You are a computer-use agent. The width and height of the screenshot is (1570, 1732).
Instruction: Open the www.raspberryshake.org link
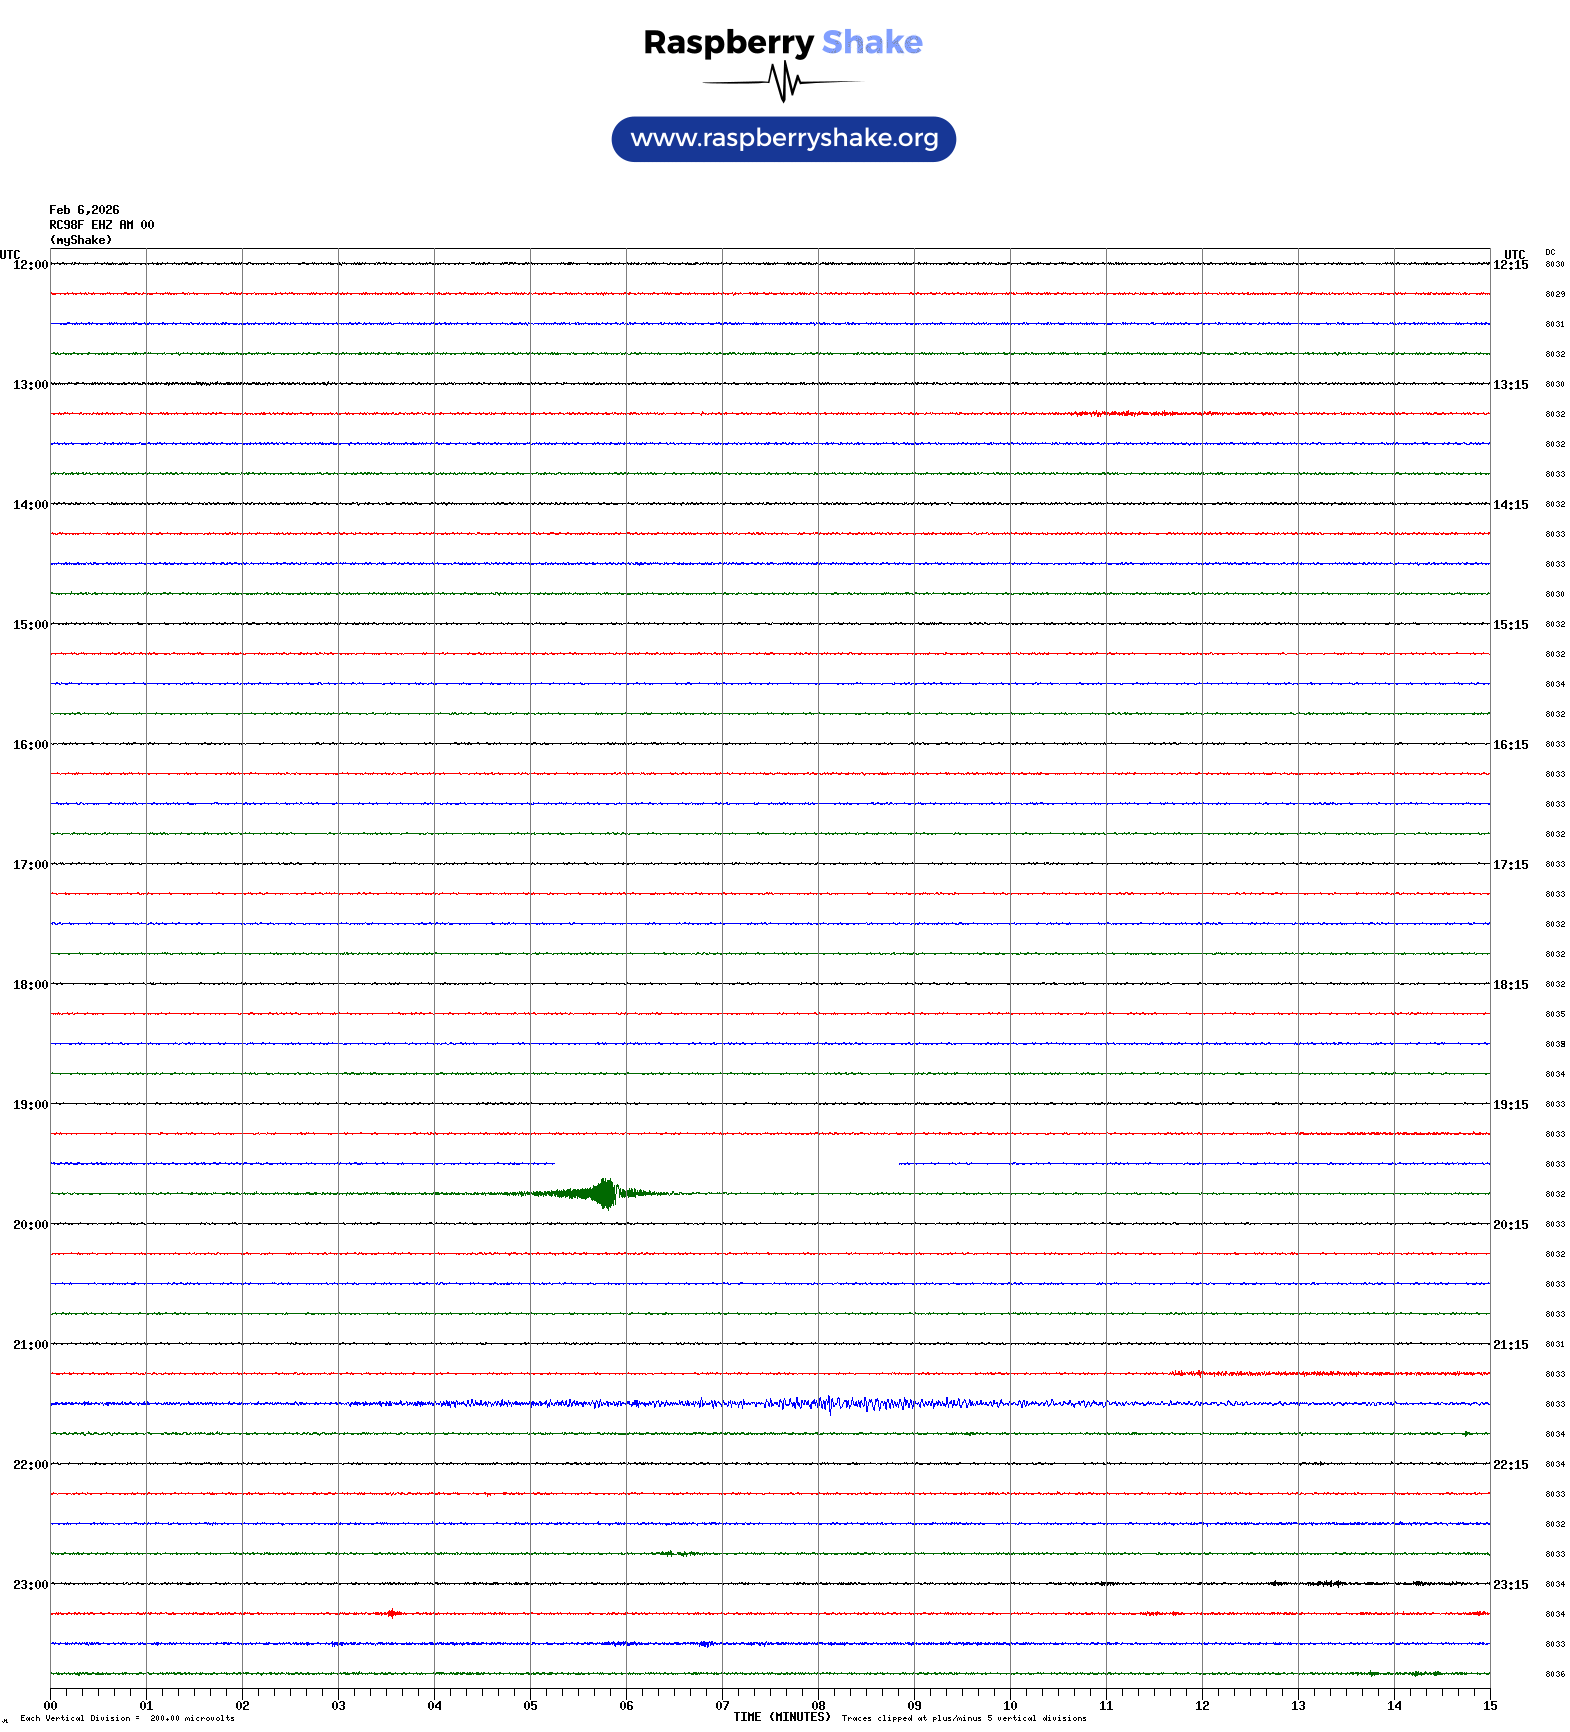point(784,139)
